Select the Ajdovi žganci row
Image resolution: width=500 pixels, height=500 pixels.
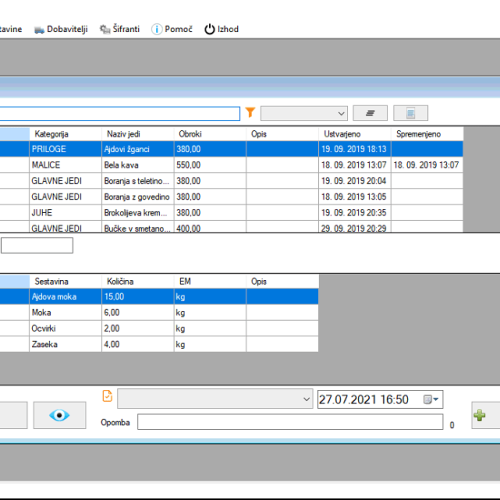tap(231, 149)
